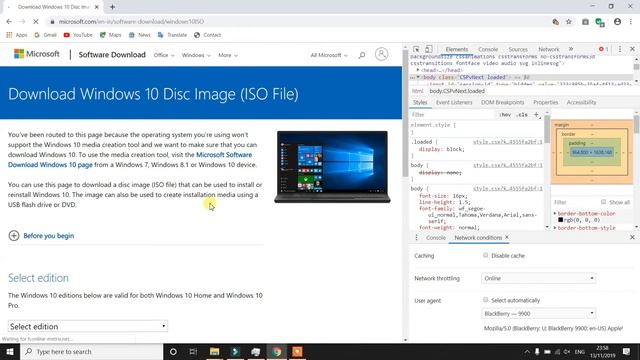The image size is (640, 360).
Task: Open the Chrome profile avatar menu
Action: point(617,22)
